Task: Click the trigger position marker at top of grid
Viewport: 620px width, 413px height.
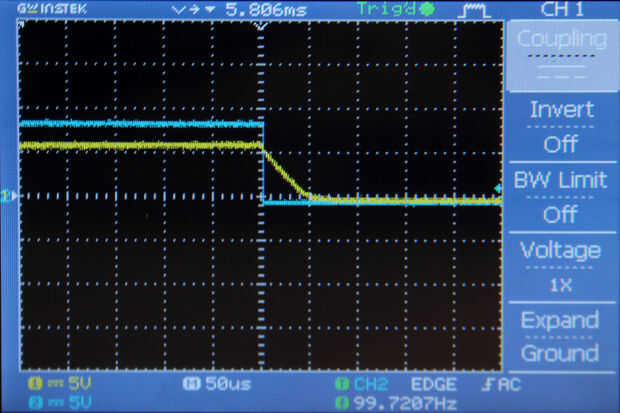Action: (261, 27)
